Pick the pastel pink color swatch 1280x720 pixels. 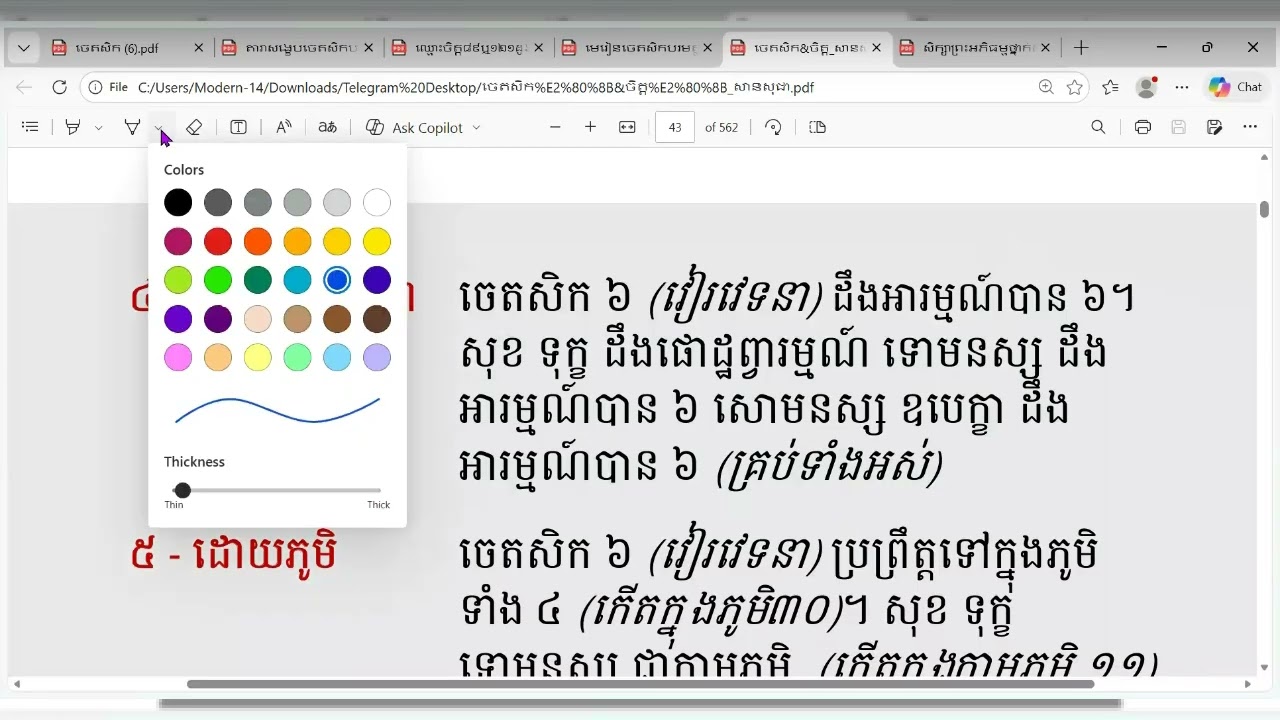[178, 357]
